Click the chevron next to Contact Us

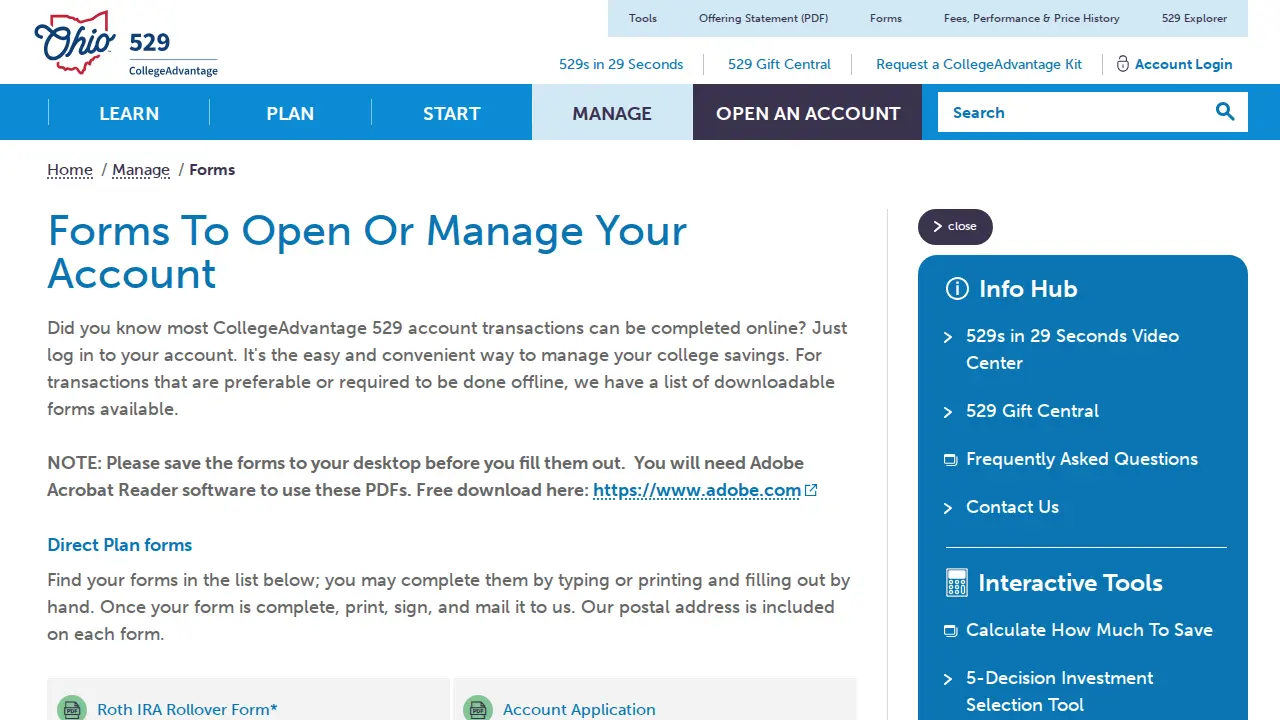948,508
